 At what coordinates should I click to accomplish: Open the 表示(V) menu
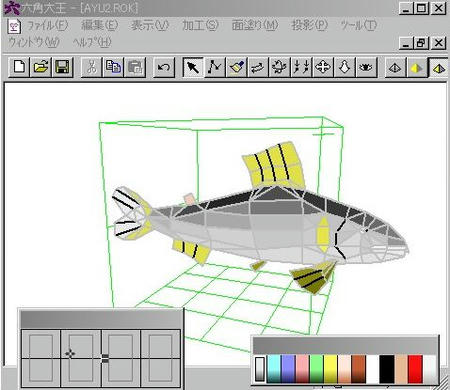150,25
